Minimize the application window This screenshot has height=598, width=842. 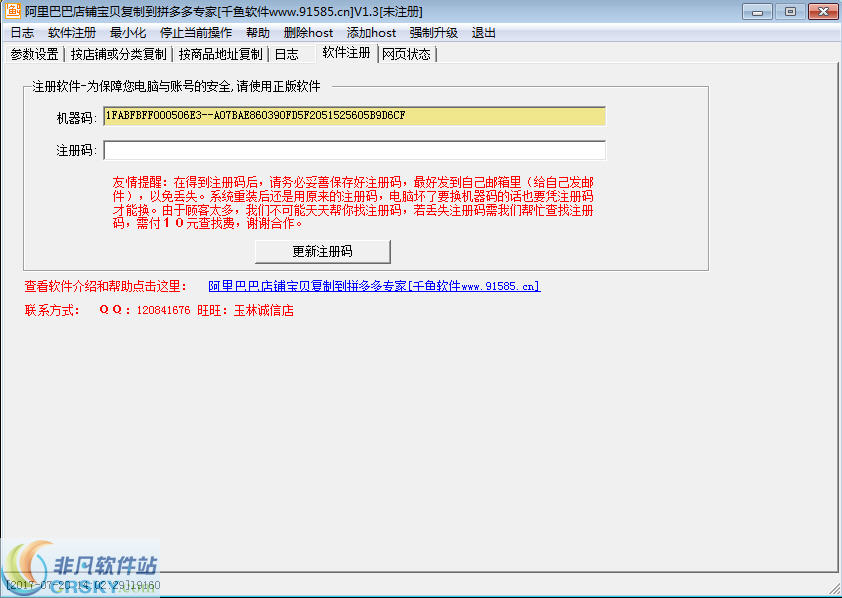coord(758,11)
